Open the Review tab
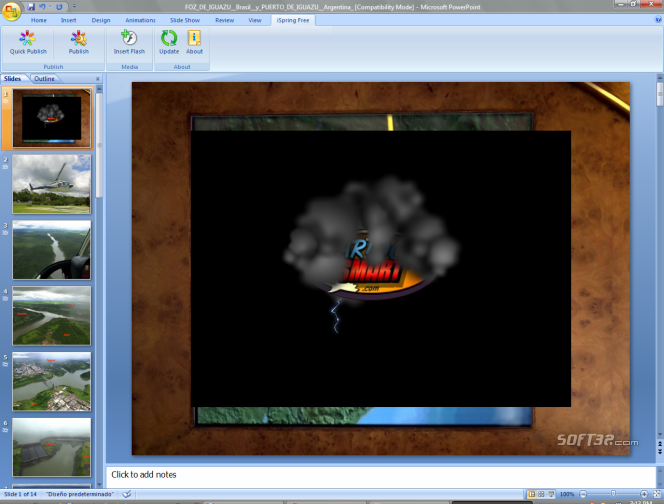Screen dimensions: 664x504 [224, 20]
